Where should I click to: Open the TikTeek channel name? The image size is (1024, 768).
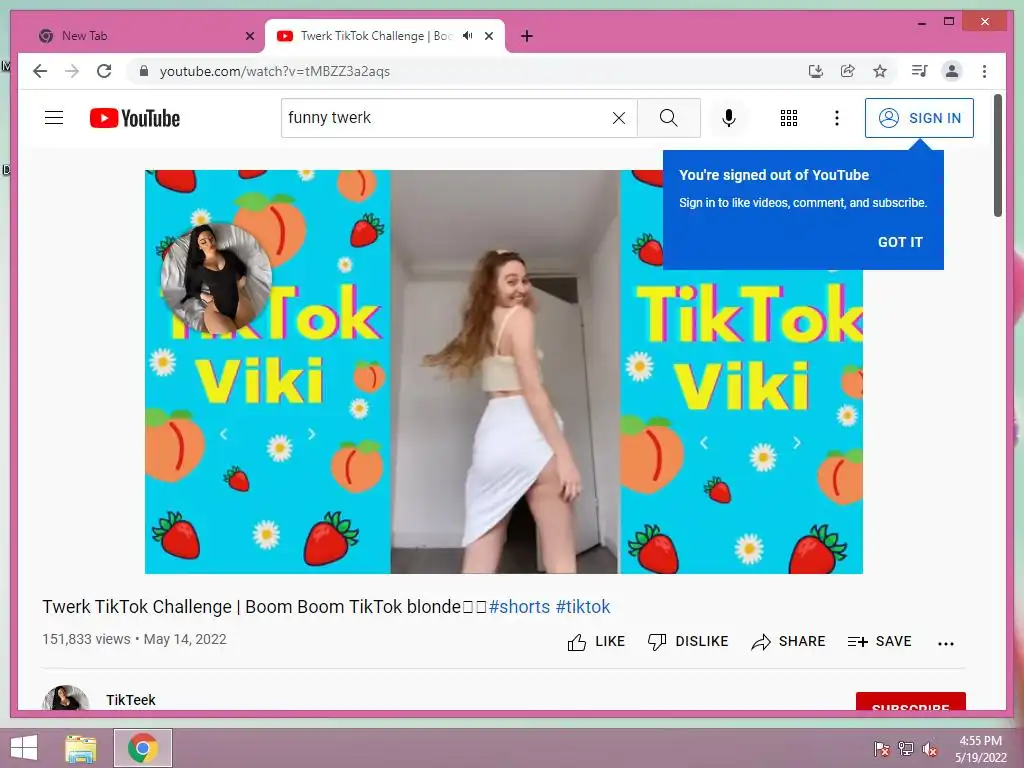tap(131, 700)
